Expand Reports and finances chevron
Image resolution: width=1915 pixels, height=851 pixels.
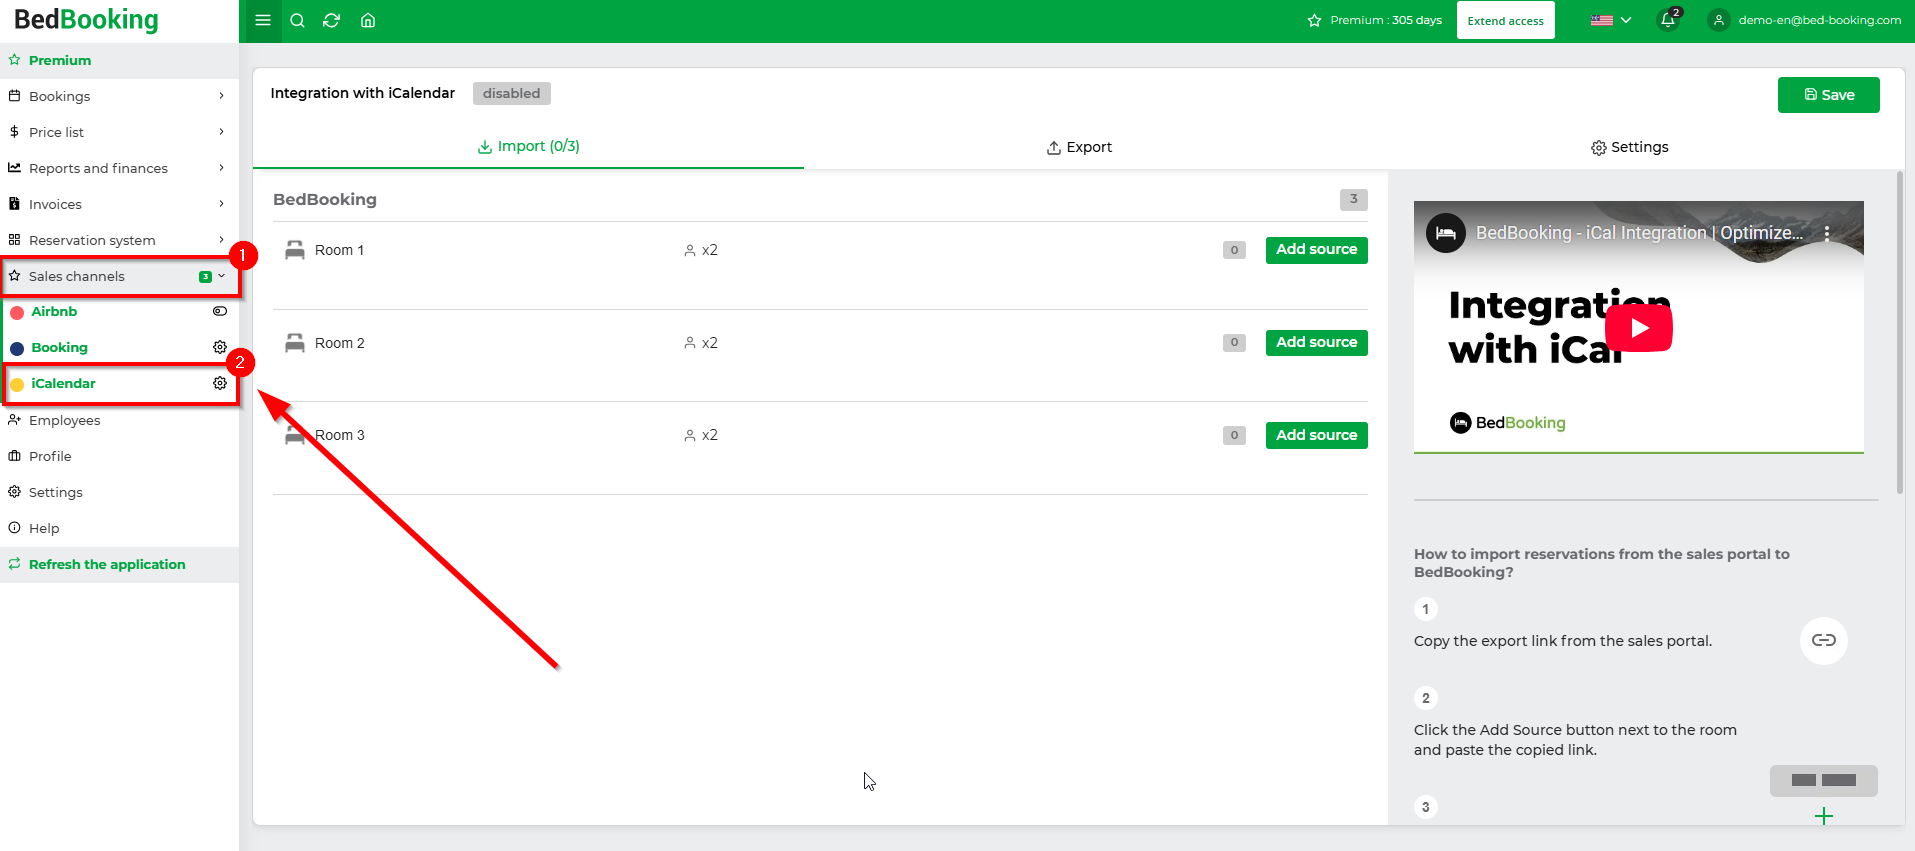click(221, 168)
